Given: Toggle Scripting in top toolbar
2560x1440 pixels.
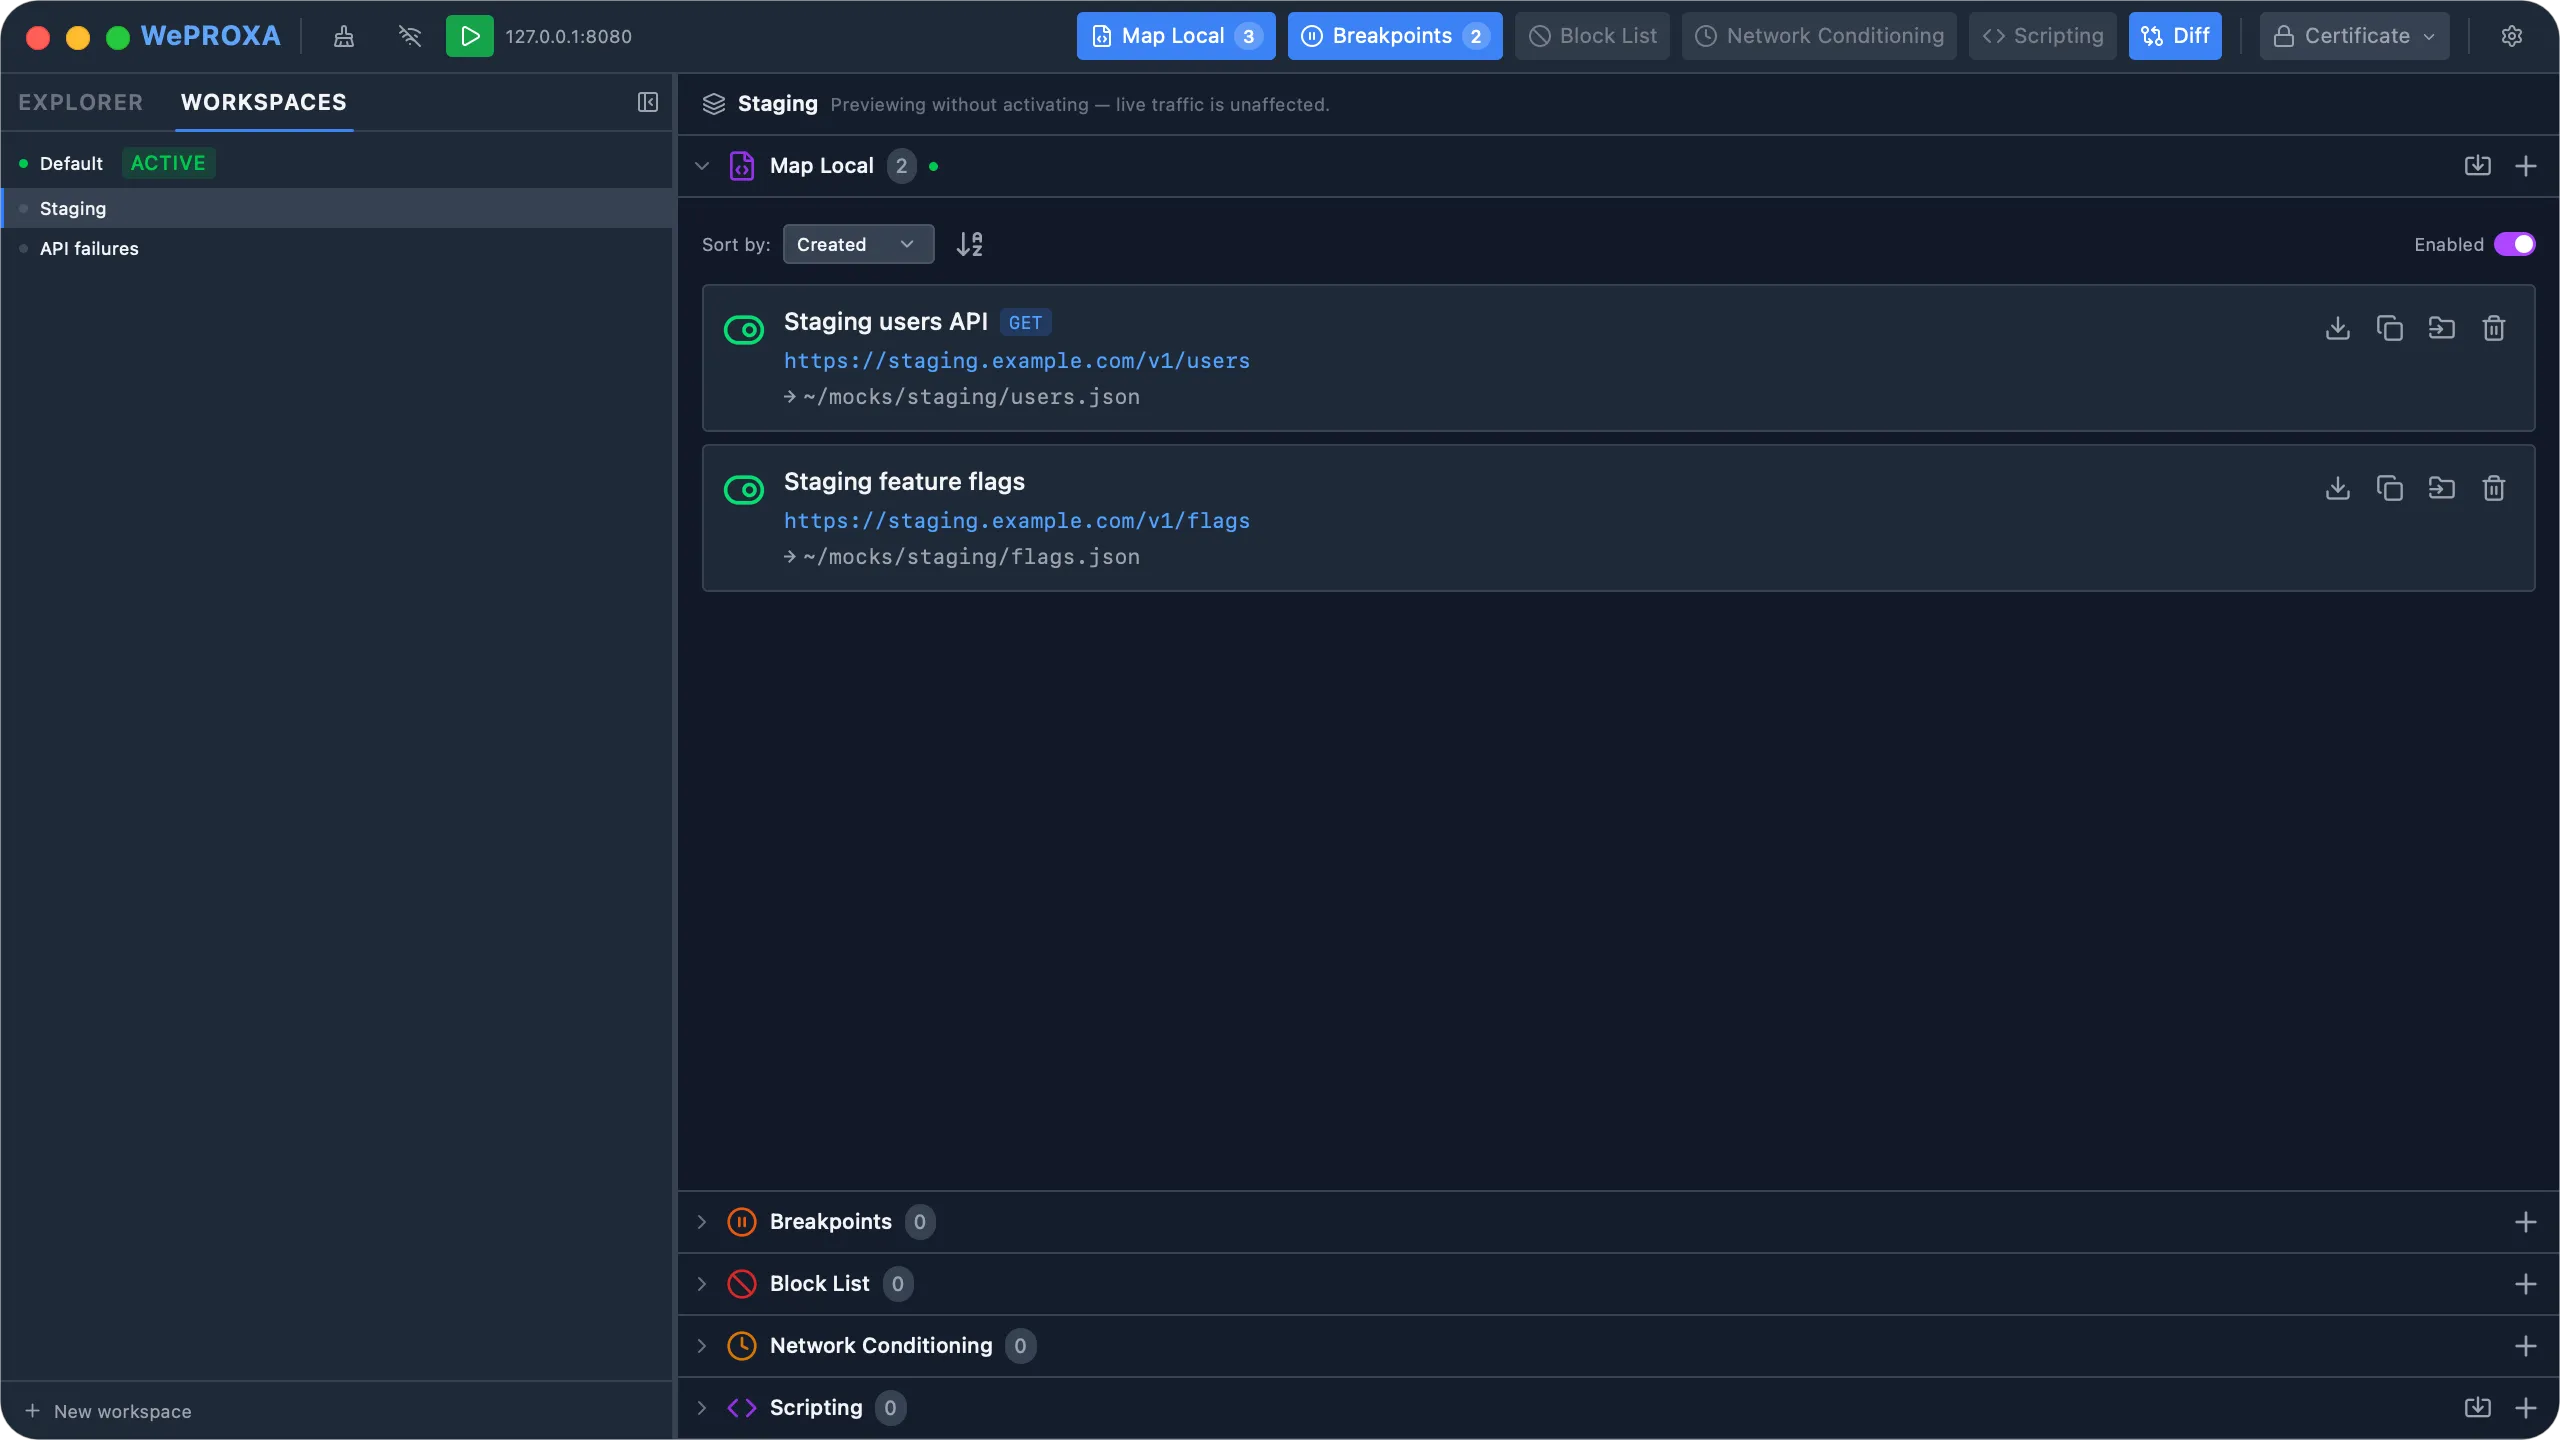Looking at the screenshot, I should 2042,36.
